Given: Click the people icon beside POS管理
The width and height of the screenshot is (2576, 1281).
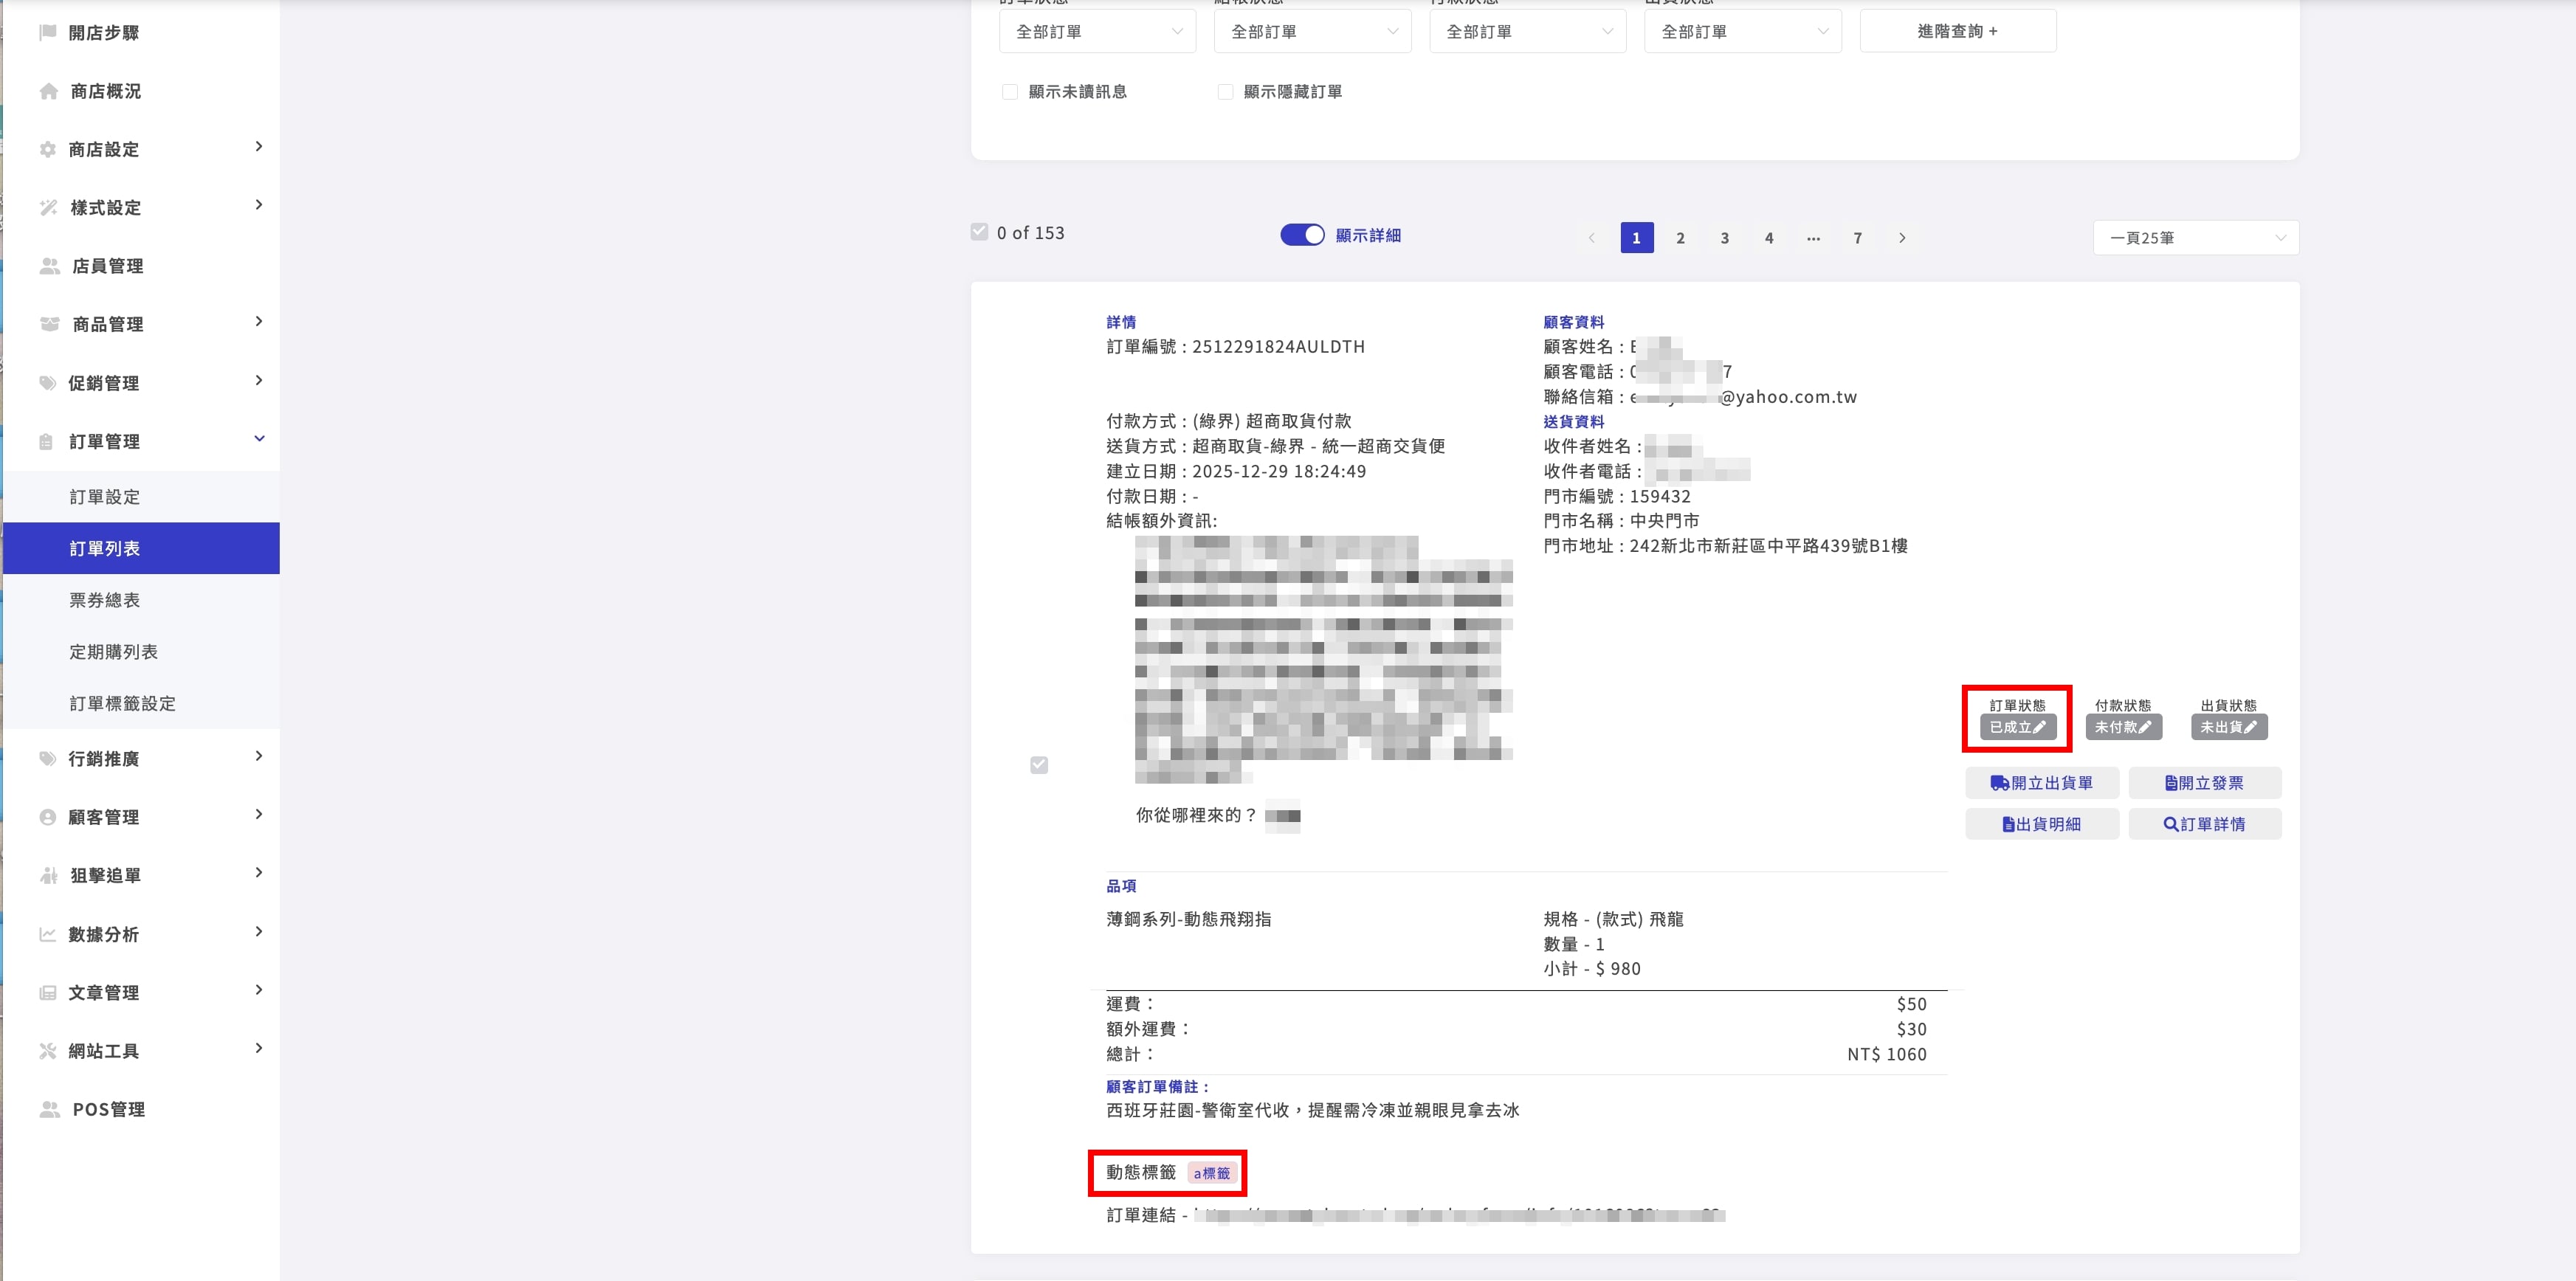Looking at the screenshot, I should [49, 1109].
